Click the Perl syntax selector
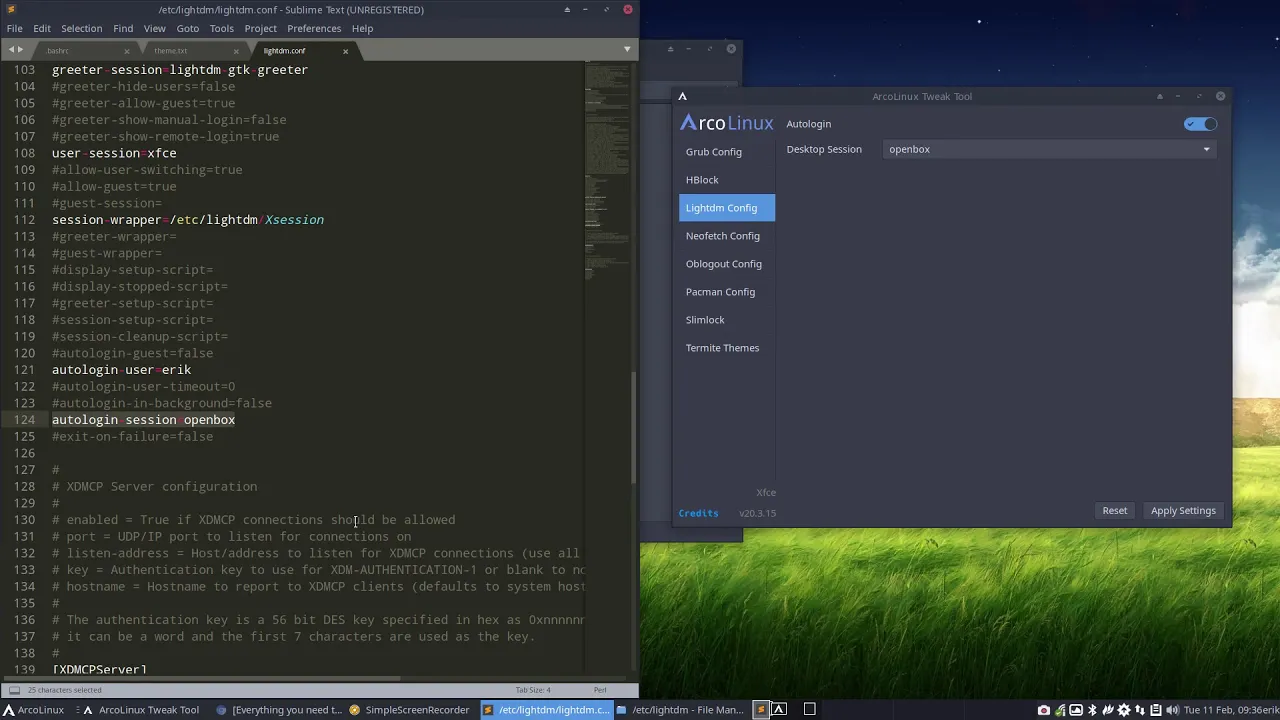This screenshot has width=1280, height=720. coord(600,690)
